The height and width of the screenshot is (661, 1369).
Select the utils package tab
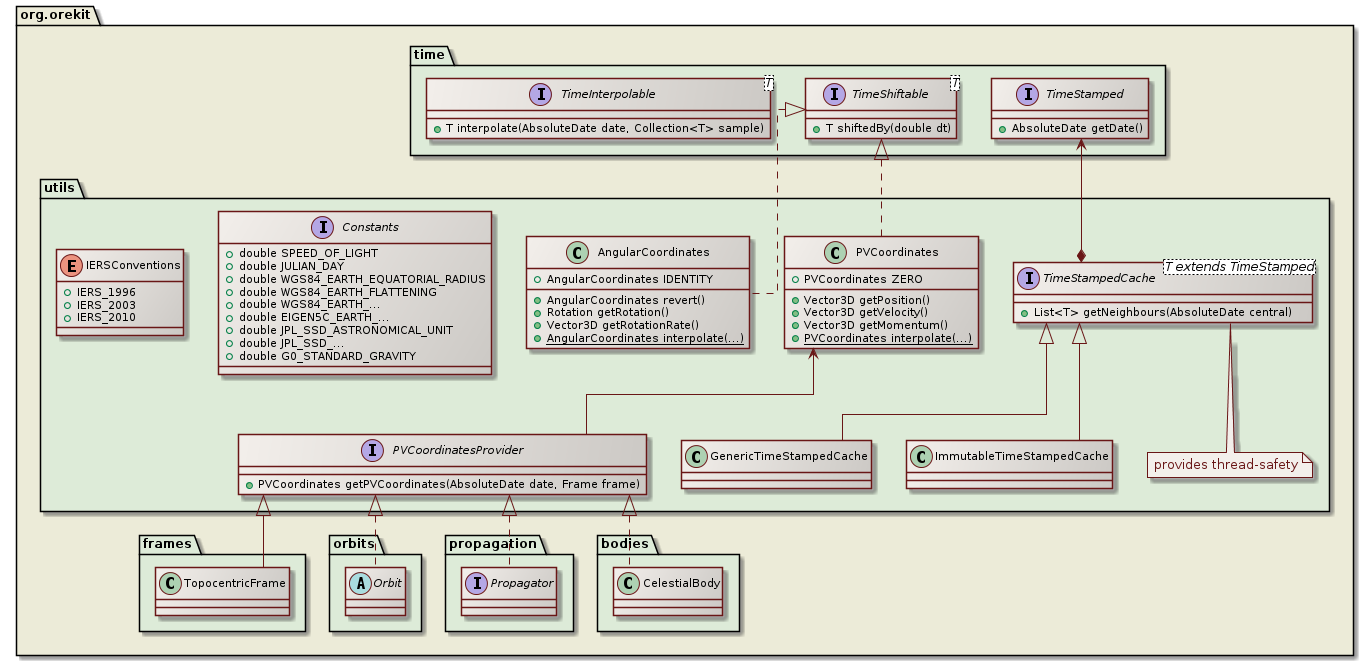[61, 187]
